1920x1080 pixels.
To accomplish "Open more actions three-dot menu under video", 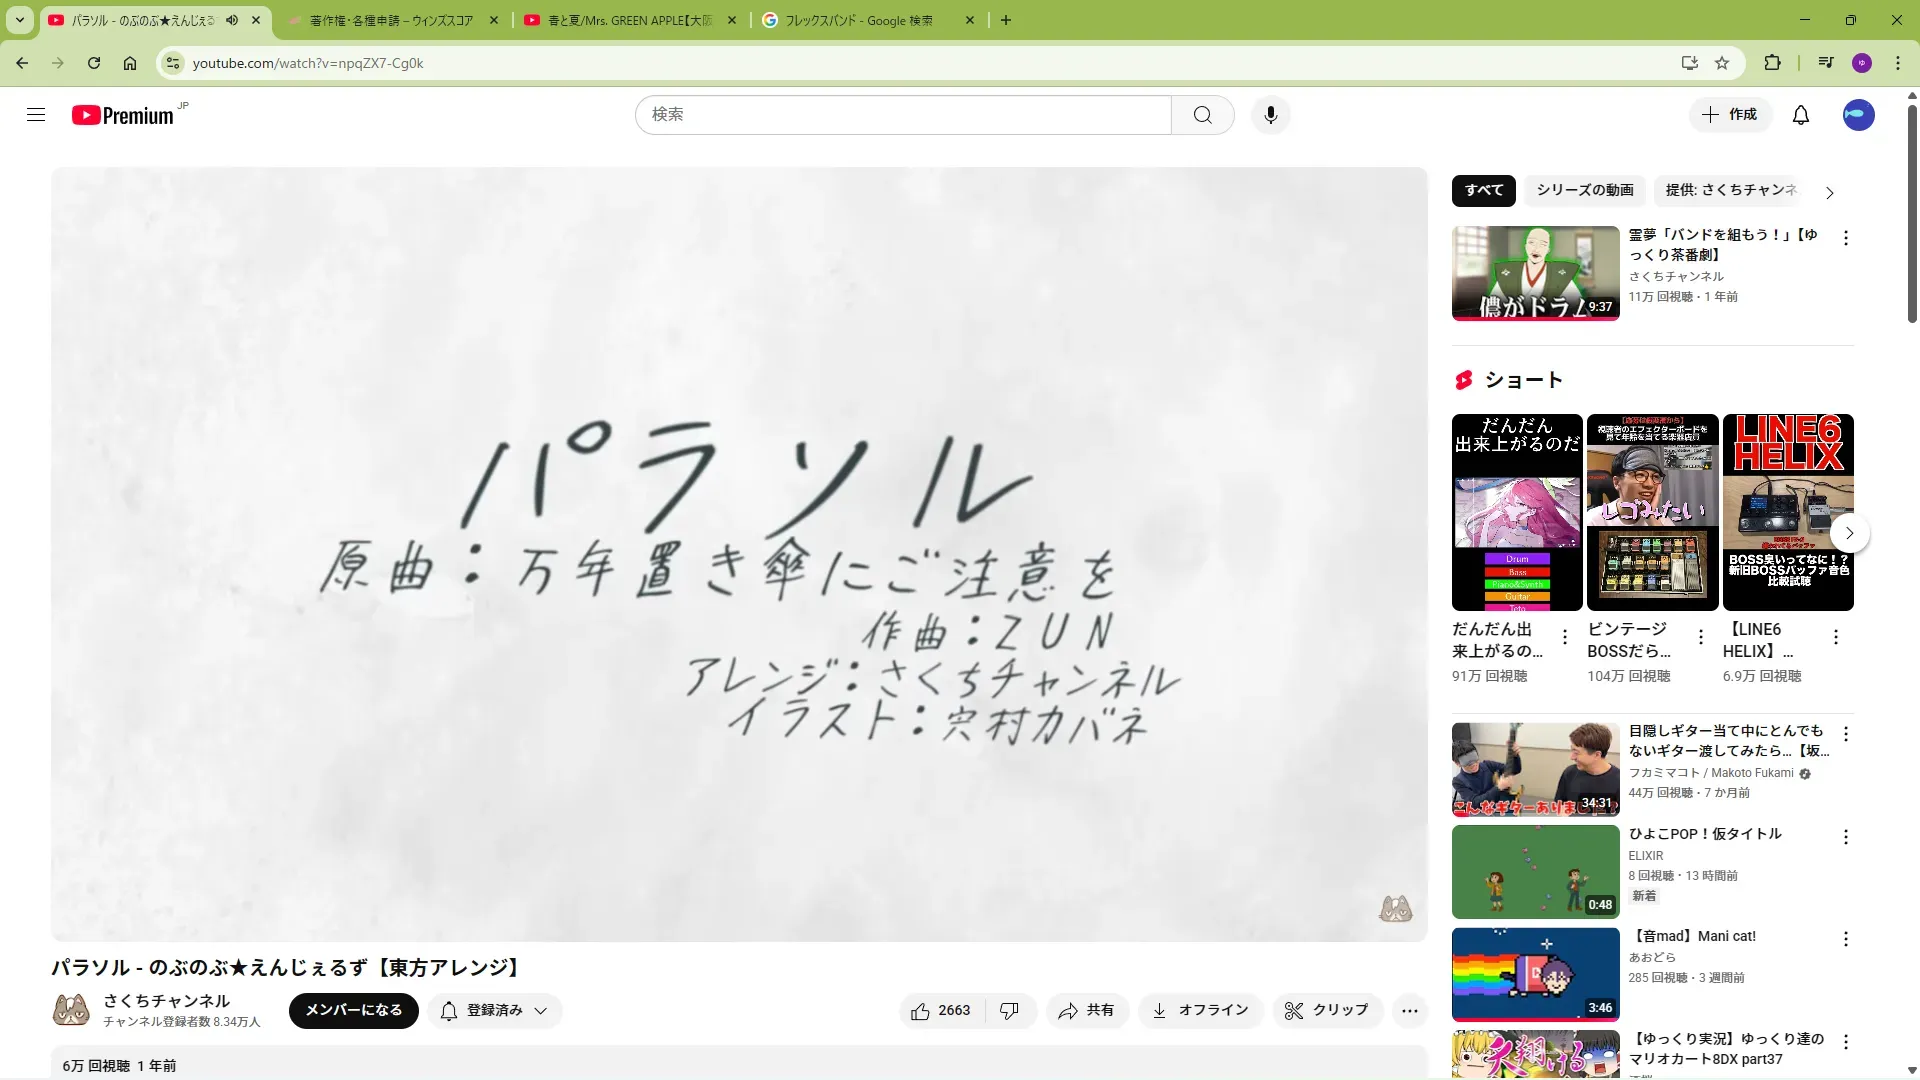I will coord(1409,1011).
